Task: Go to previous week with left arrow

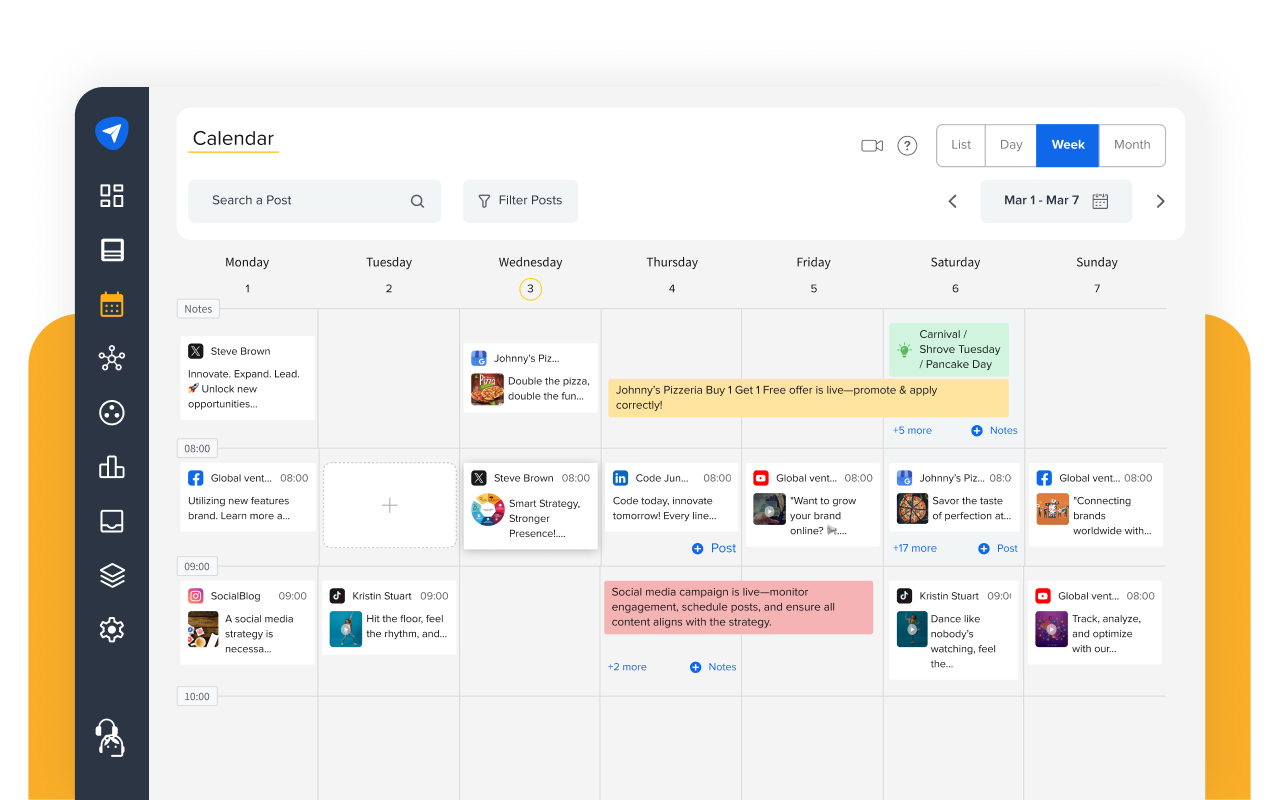Action: tap(952, 201)
